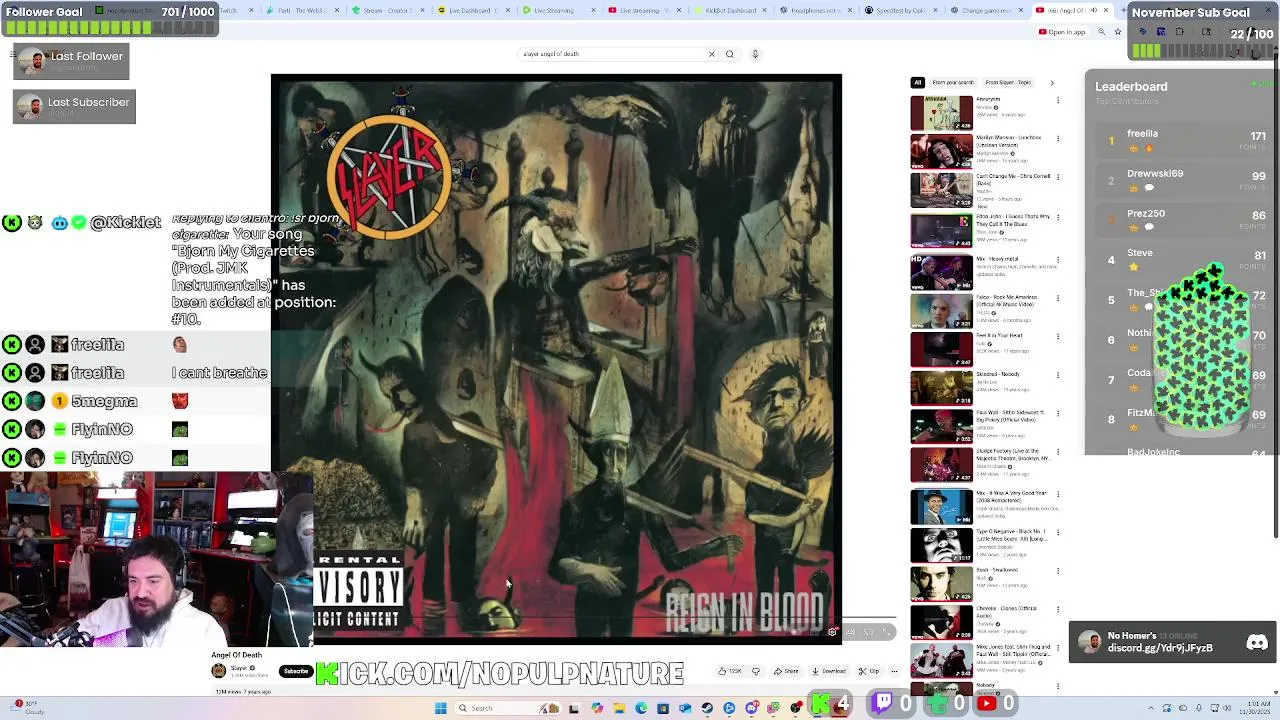Clear the YouTube search box with the X
Viewport: 1280px width, 720px height.
pyautogui.click(x=712, y=54)
